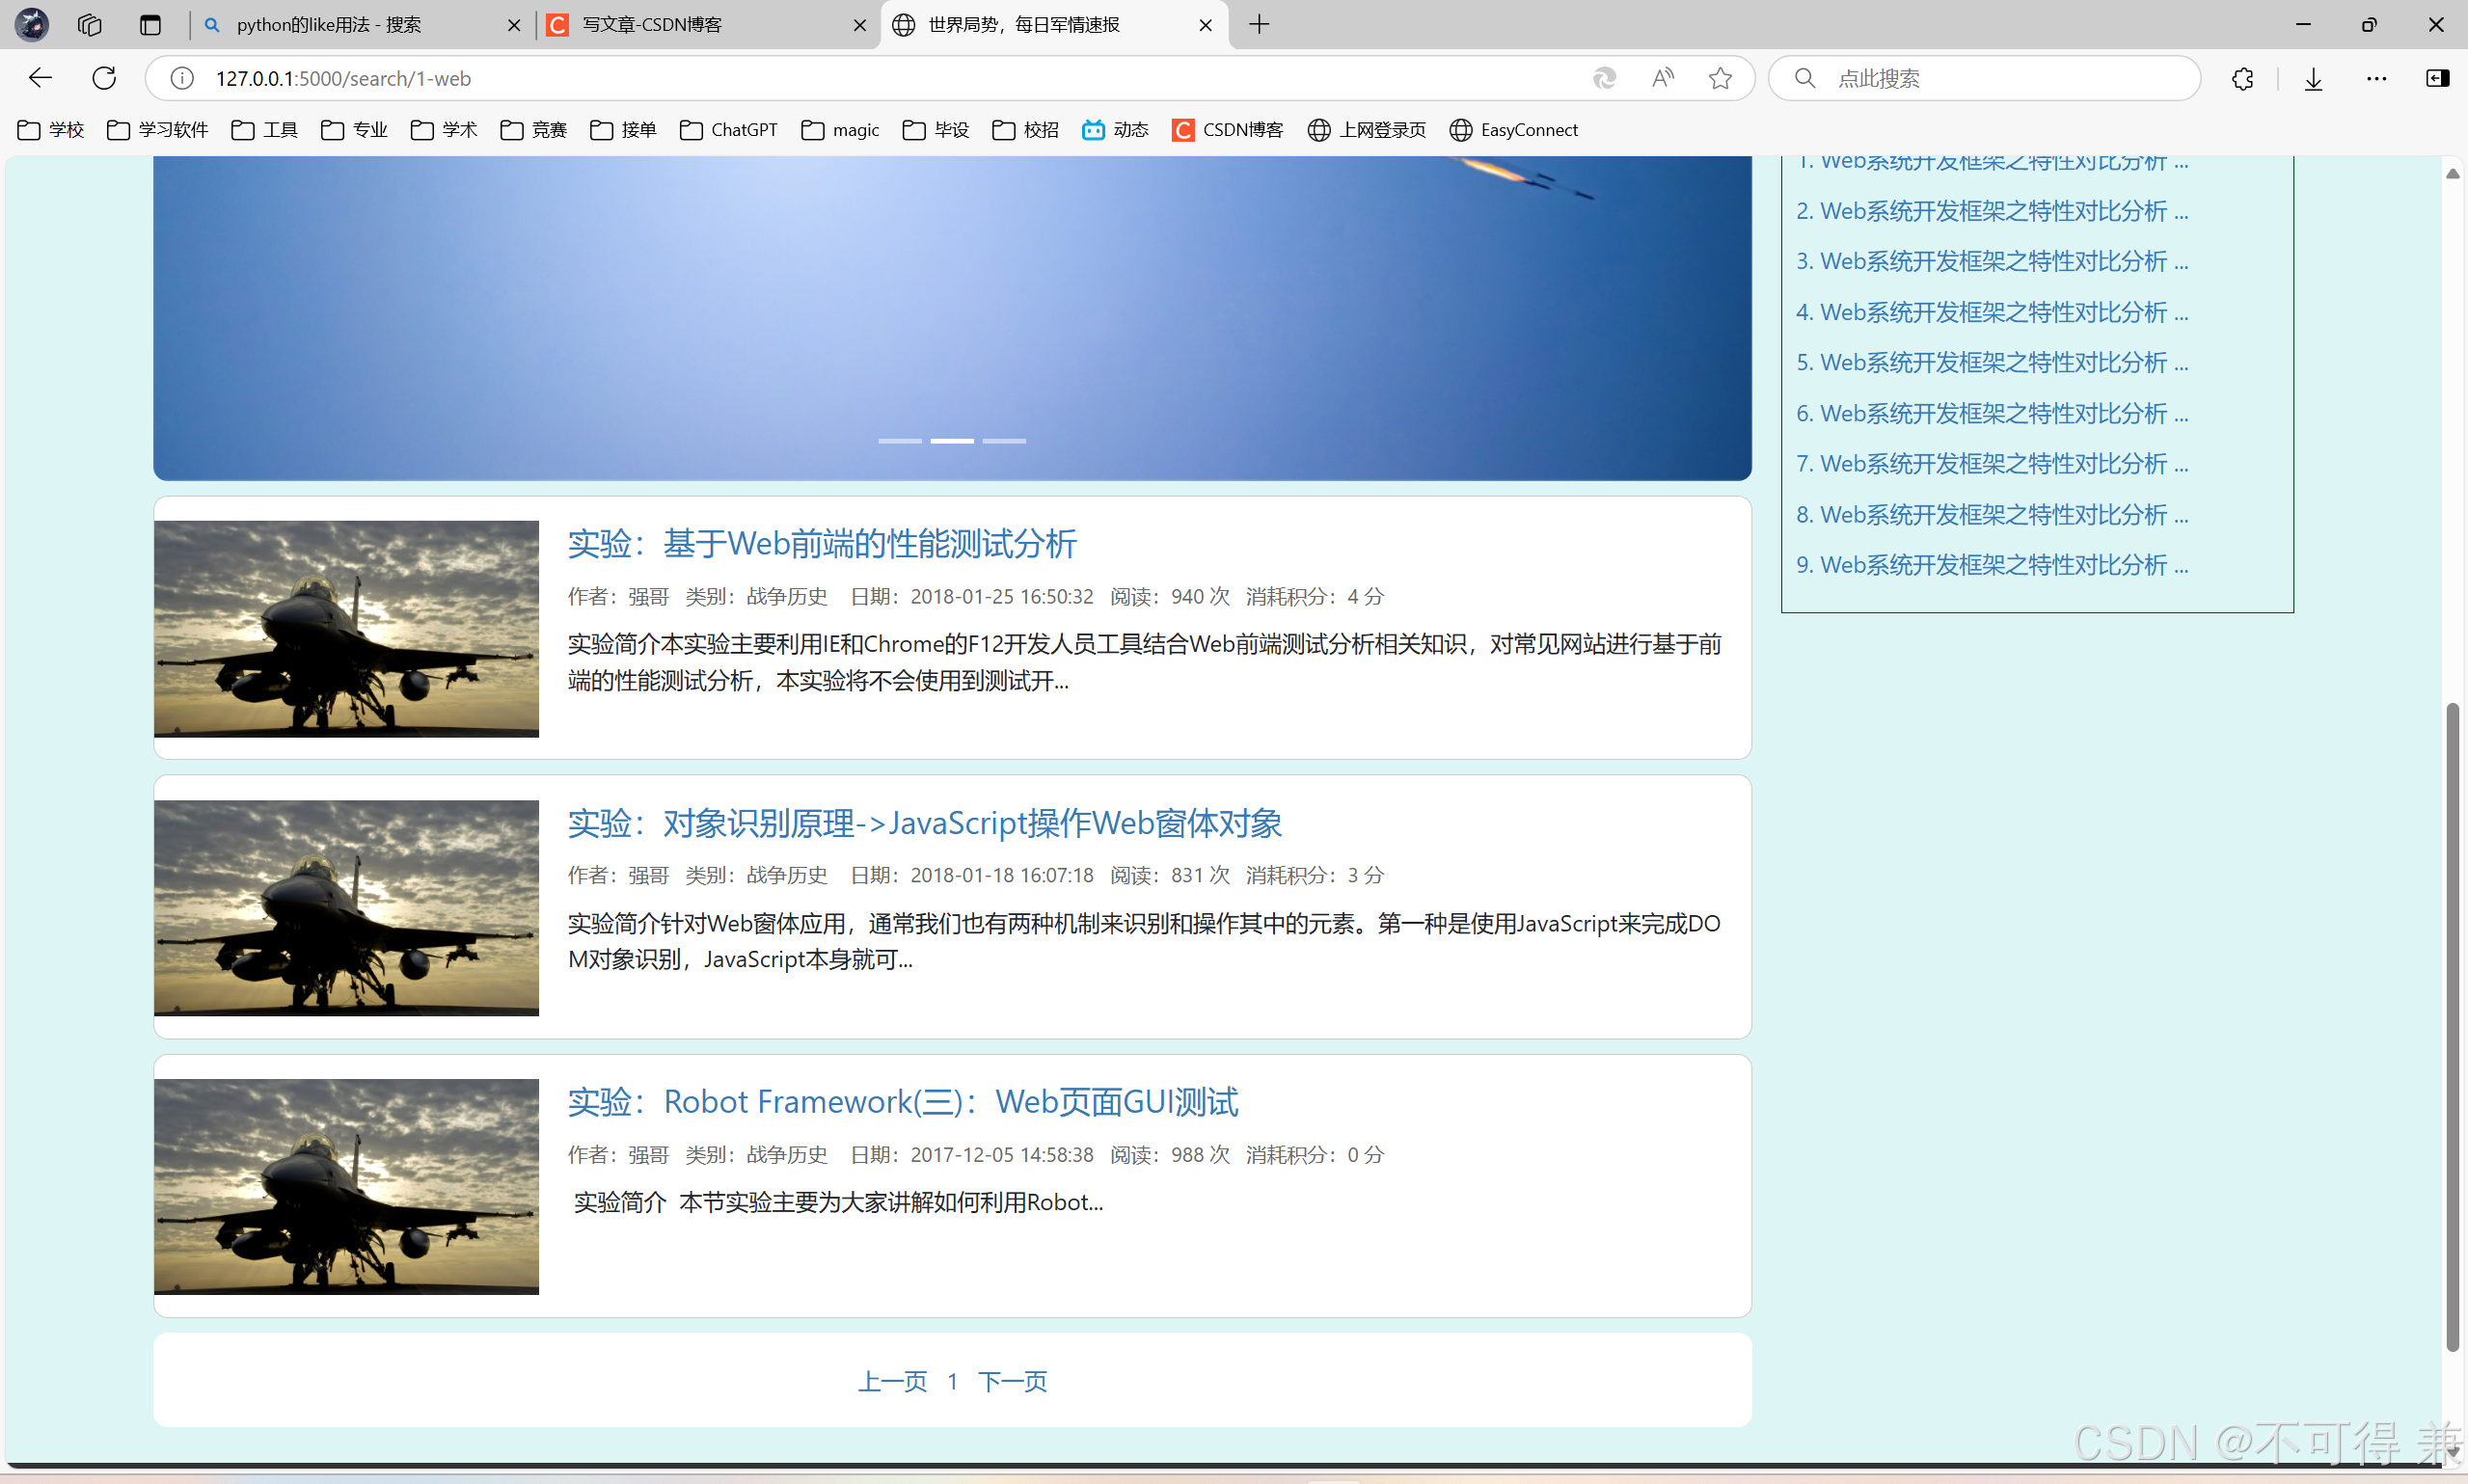Click the browser profile avatar icon

tap(32, 24)
